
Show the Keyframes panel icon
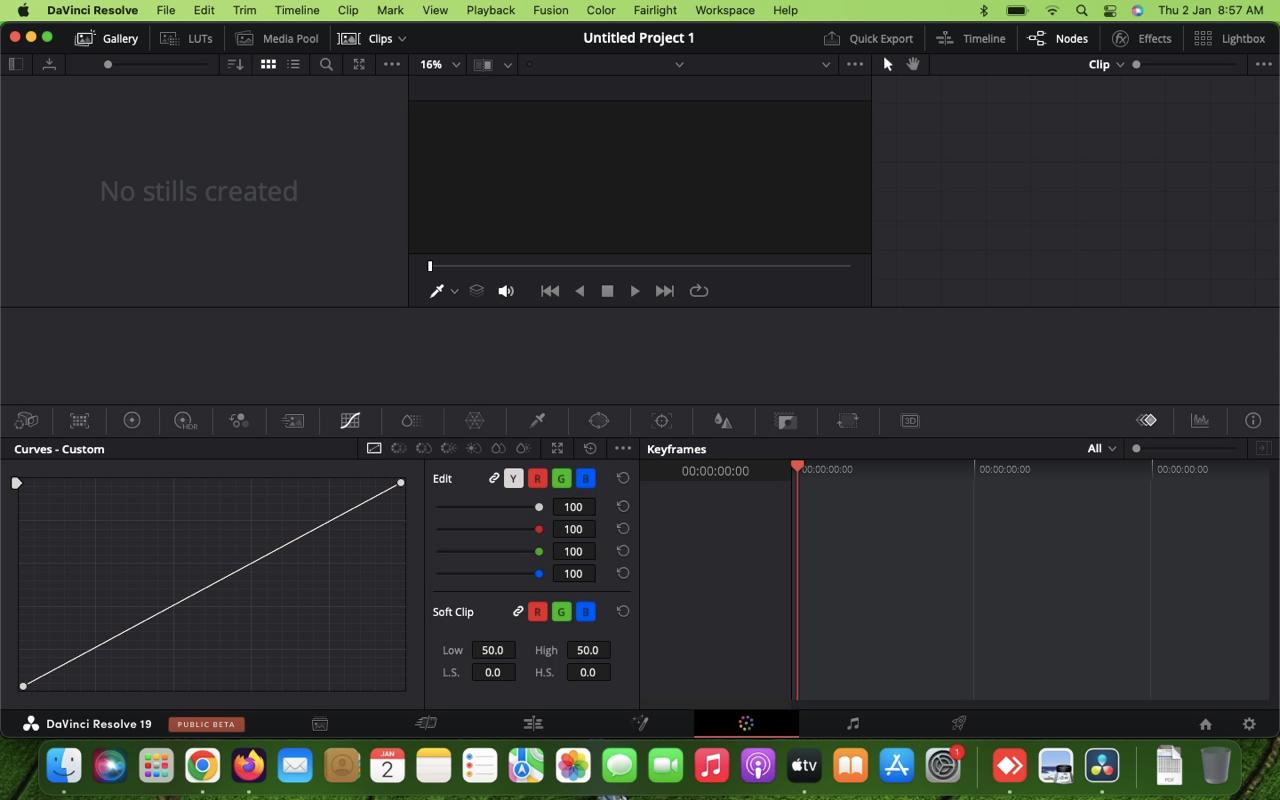tap(1147, 421)
